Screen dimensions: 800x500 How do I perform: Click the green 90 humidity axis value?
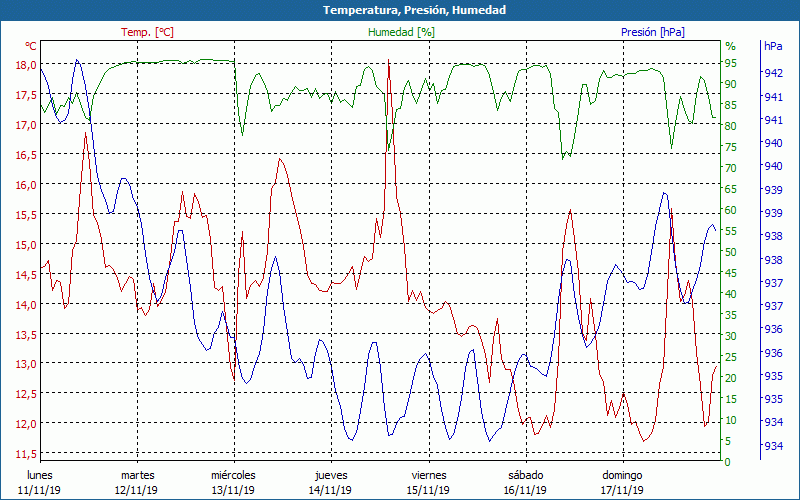[x=731, y=84]
